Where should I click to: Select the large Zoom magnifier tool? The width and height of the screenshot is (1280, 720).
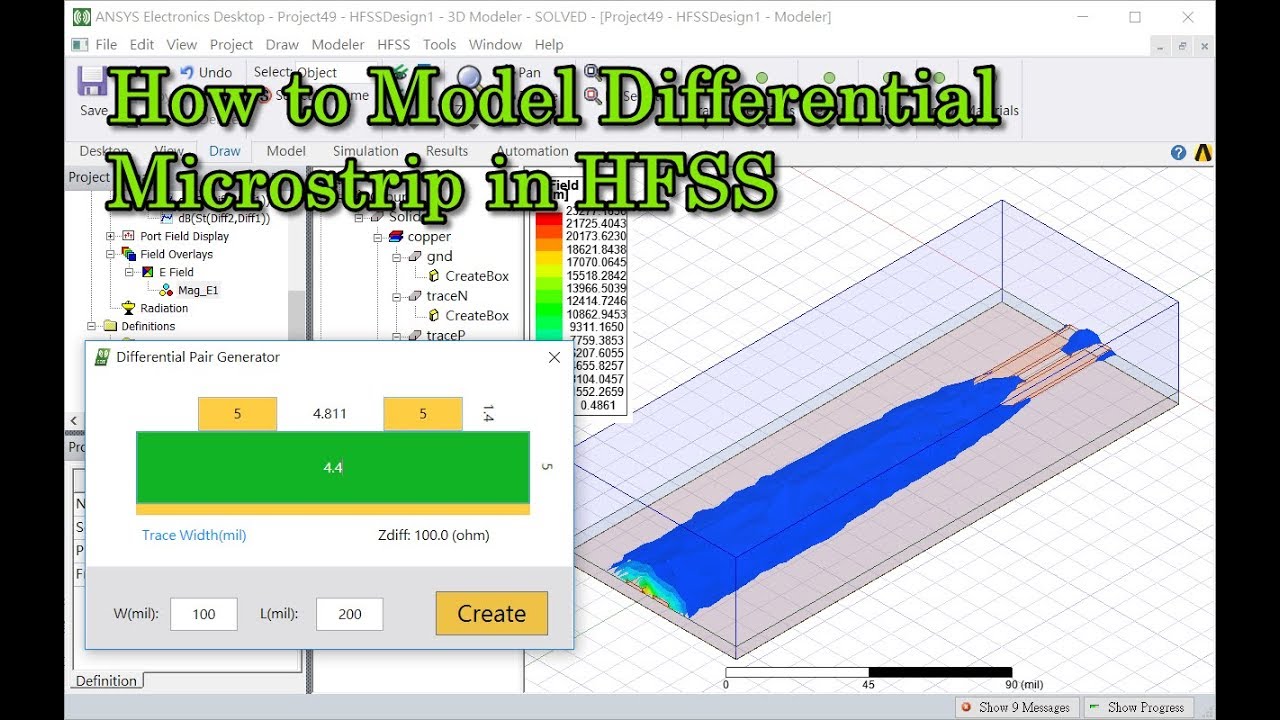(471, 80)
